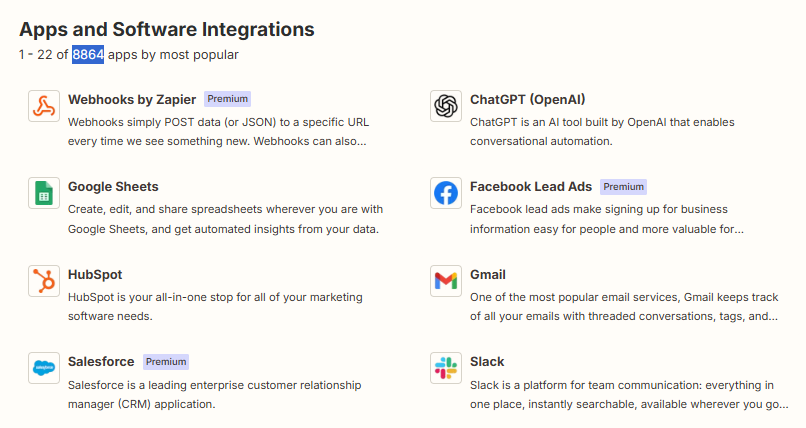The height and width of the screenshot is (428, 806).
Task: Select the Gmail app name
Action: point(488,274)
